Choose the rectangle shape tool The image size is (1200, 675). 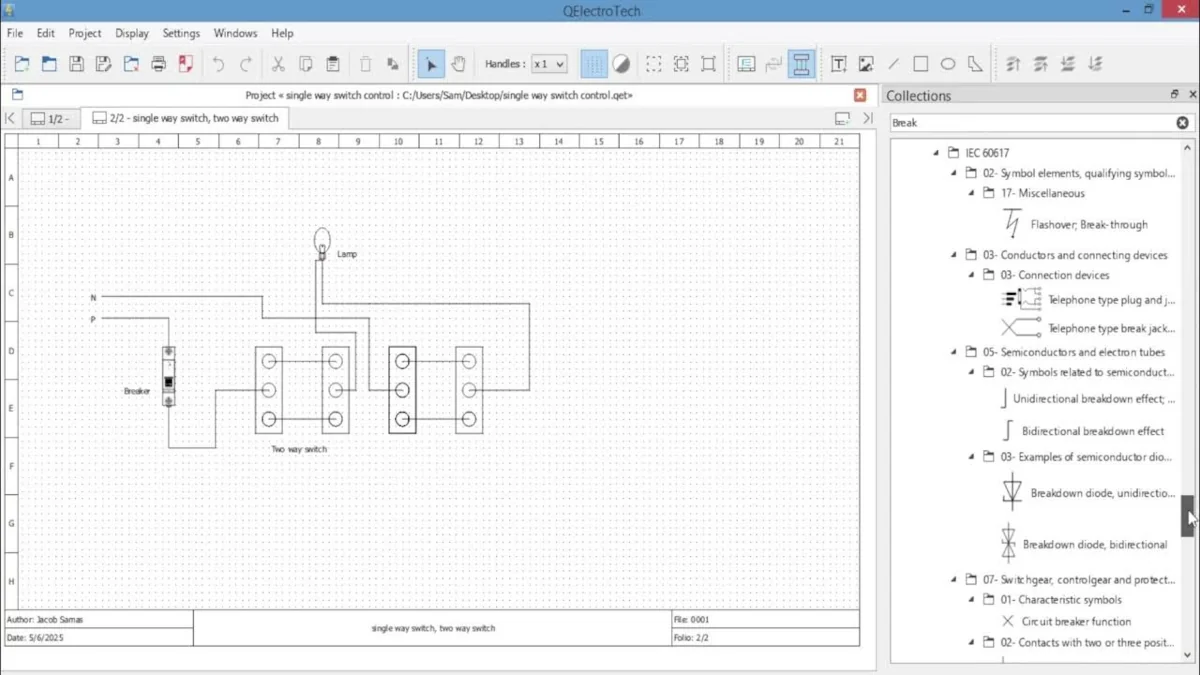click(921, 64)
